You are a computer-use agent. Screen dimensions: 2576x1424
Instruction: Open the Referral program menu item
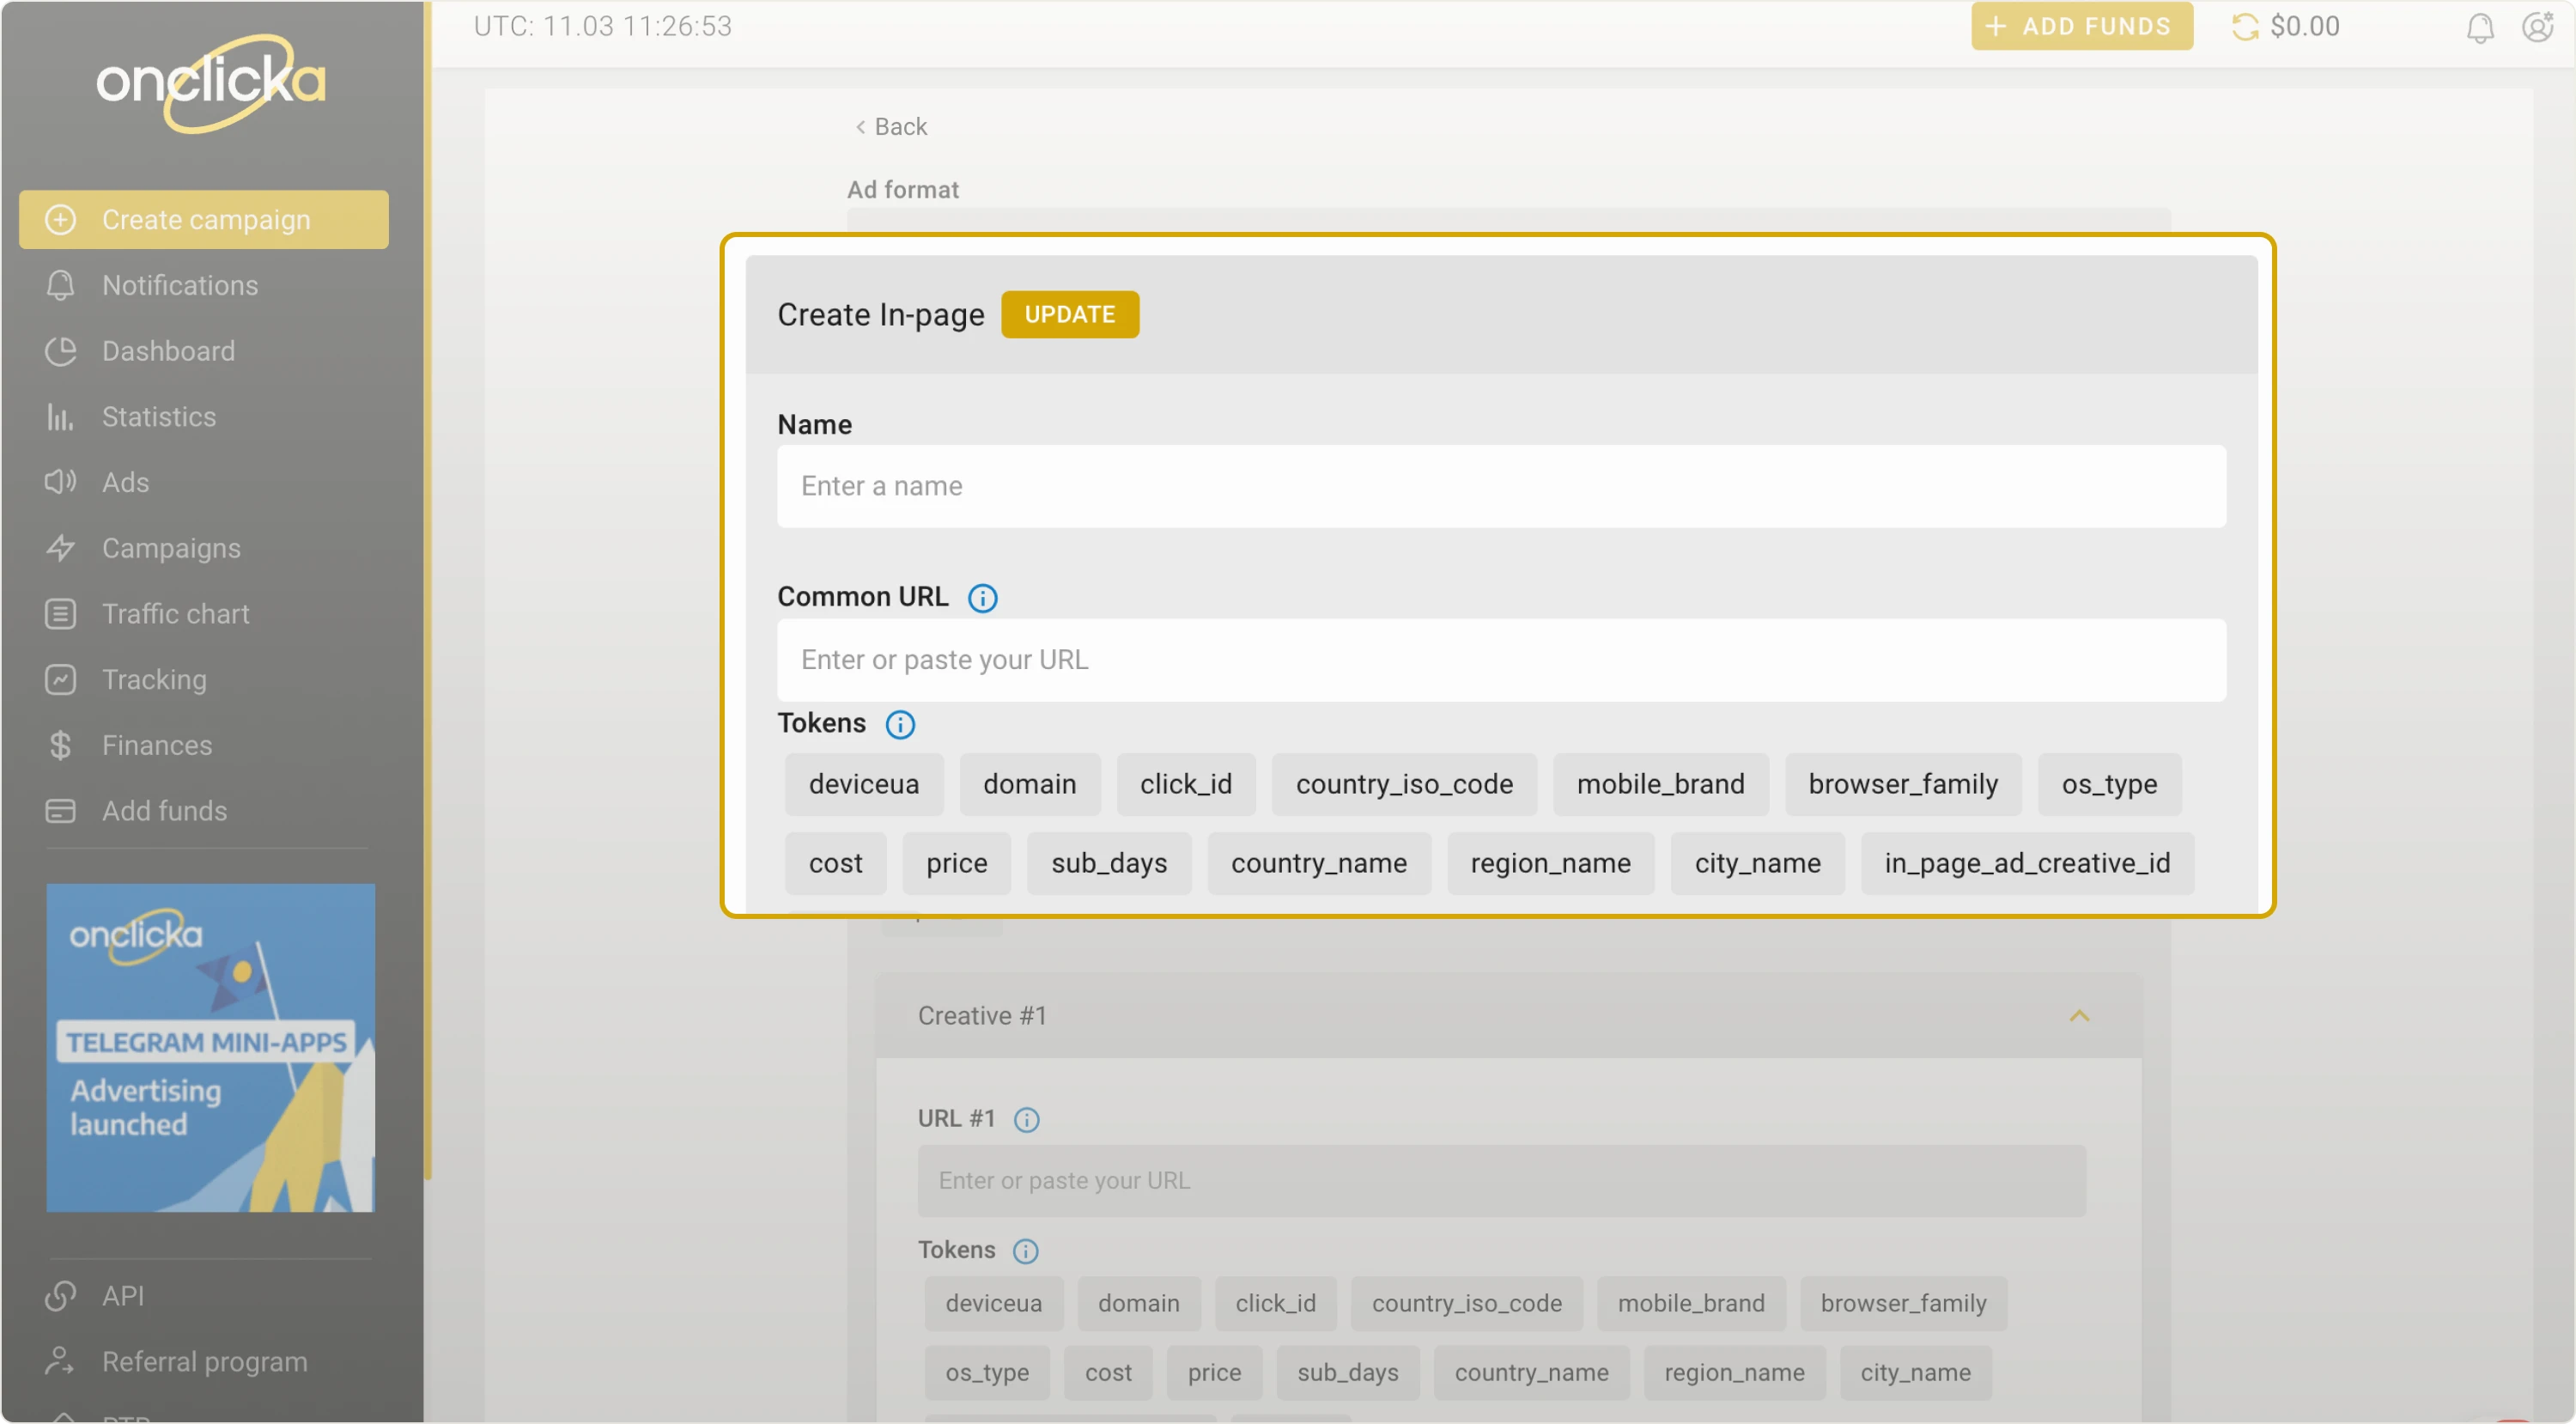click(204, 1361)
